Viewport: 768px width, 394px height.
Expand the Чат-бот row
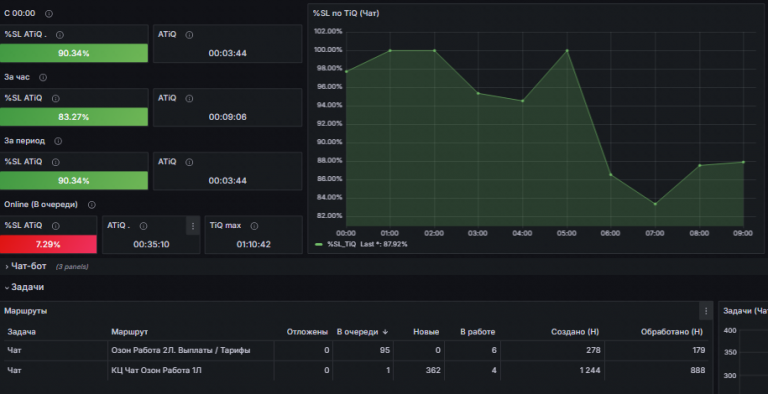[x=7, y=267]
